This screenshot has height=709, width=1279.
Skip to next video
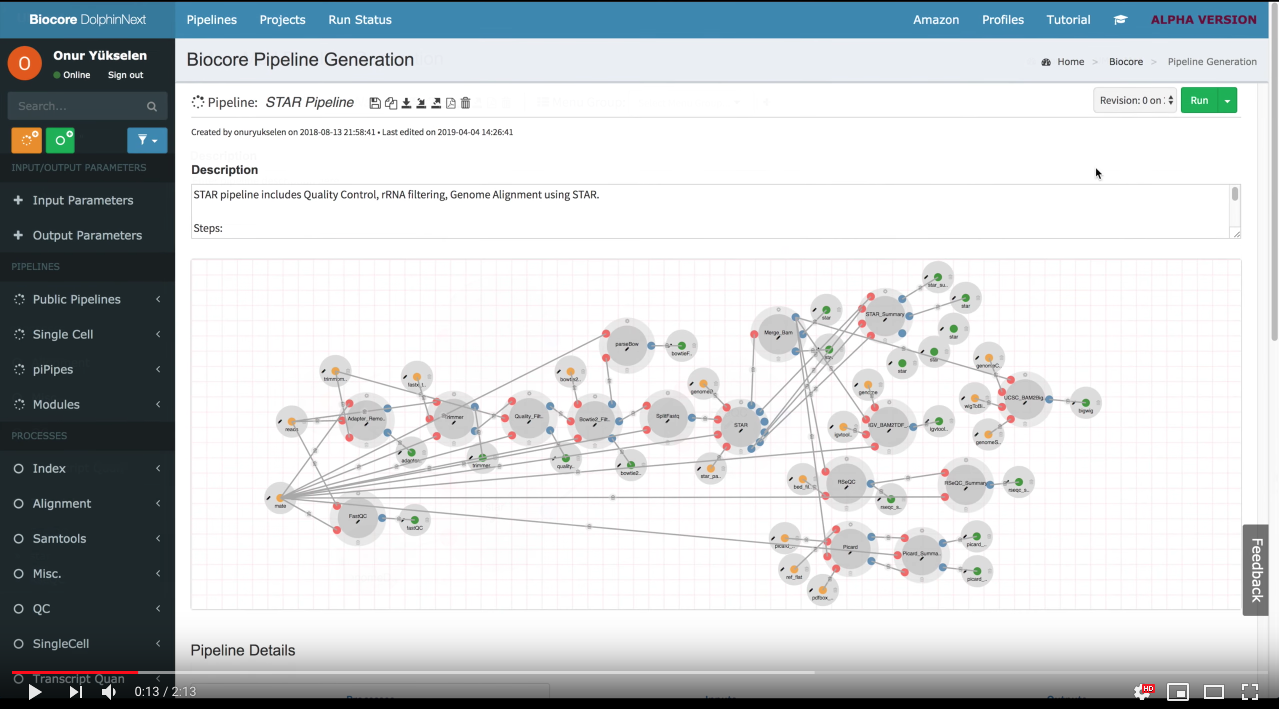pyautogui.click(x=75, y=691)
